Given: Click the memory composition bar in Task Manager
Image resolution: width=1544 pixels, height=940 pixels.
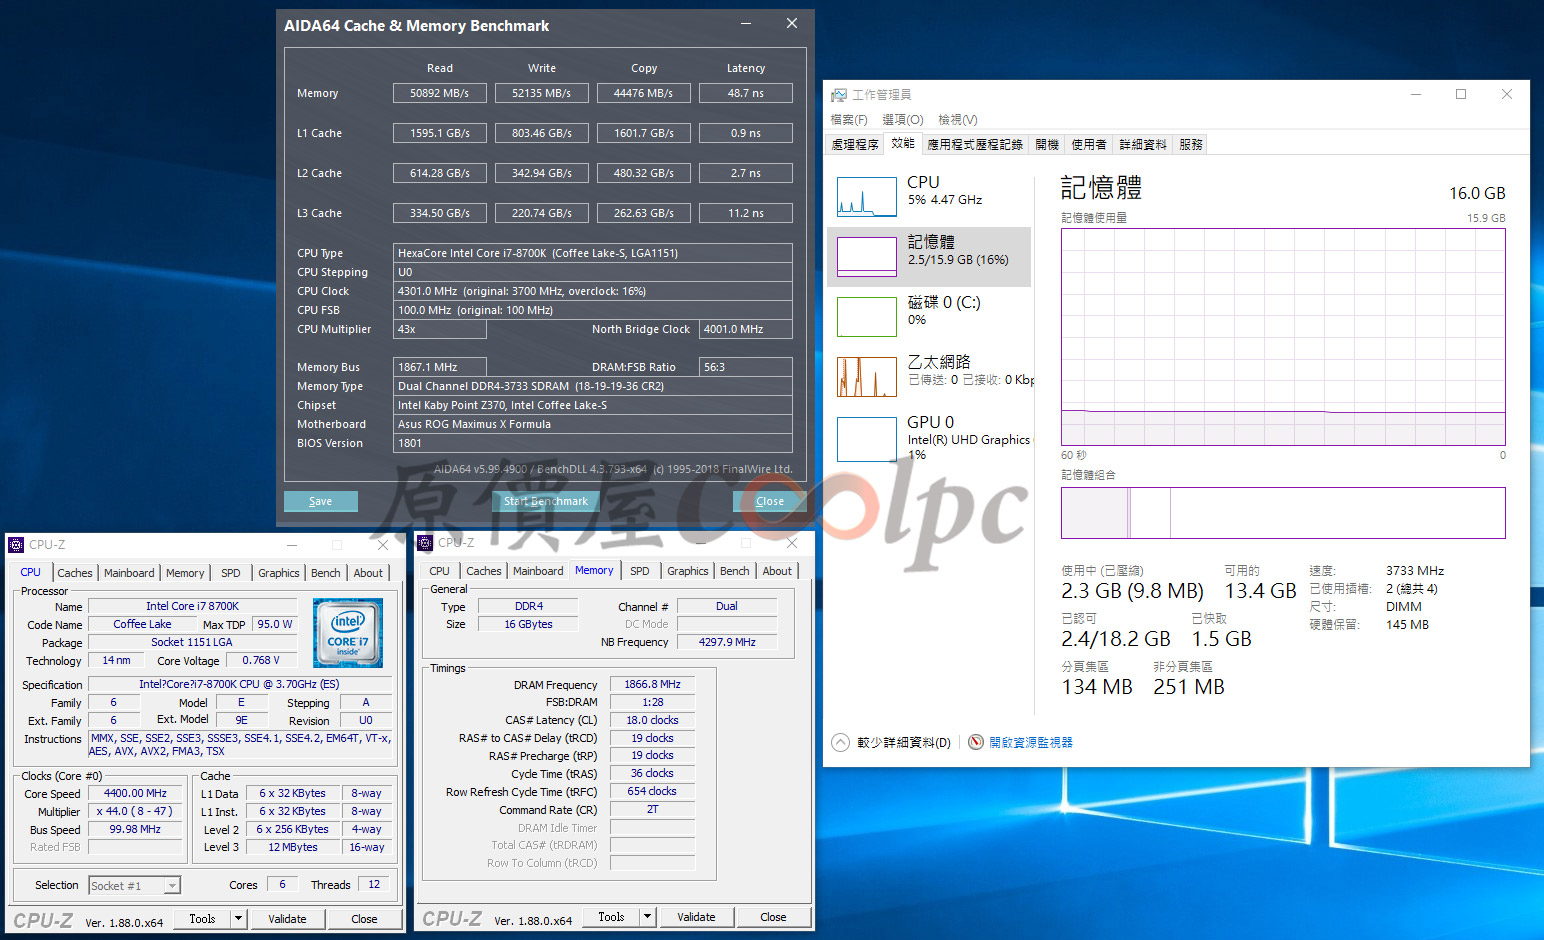Looking at the screenshot, I should point(1283,513).
